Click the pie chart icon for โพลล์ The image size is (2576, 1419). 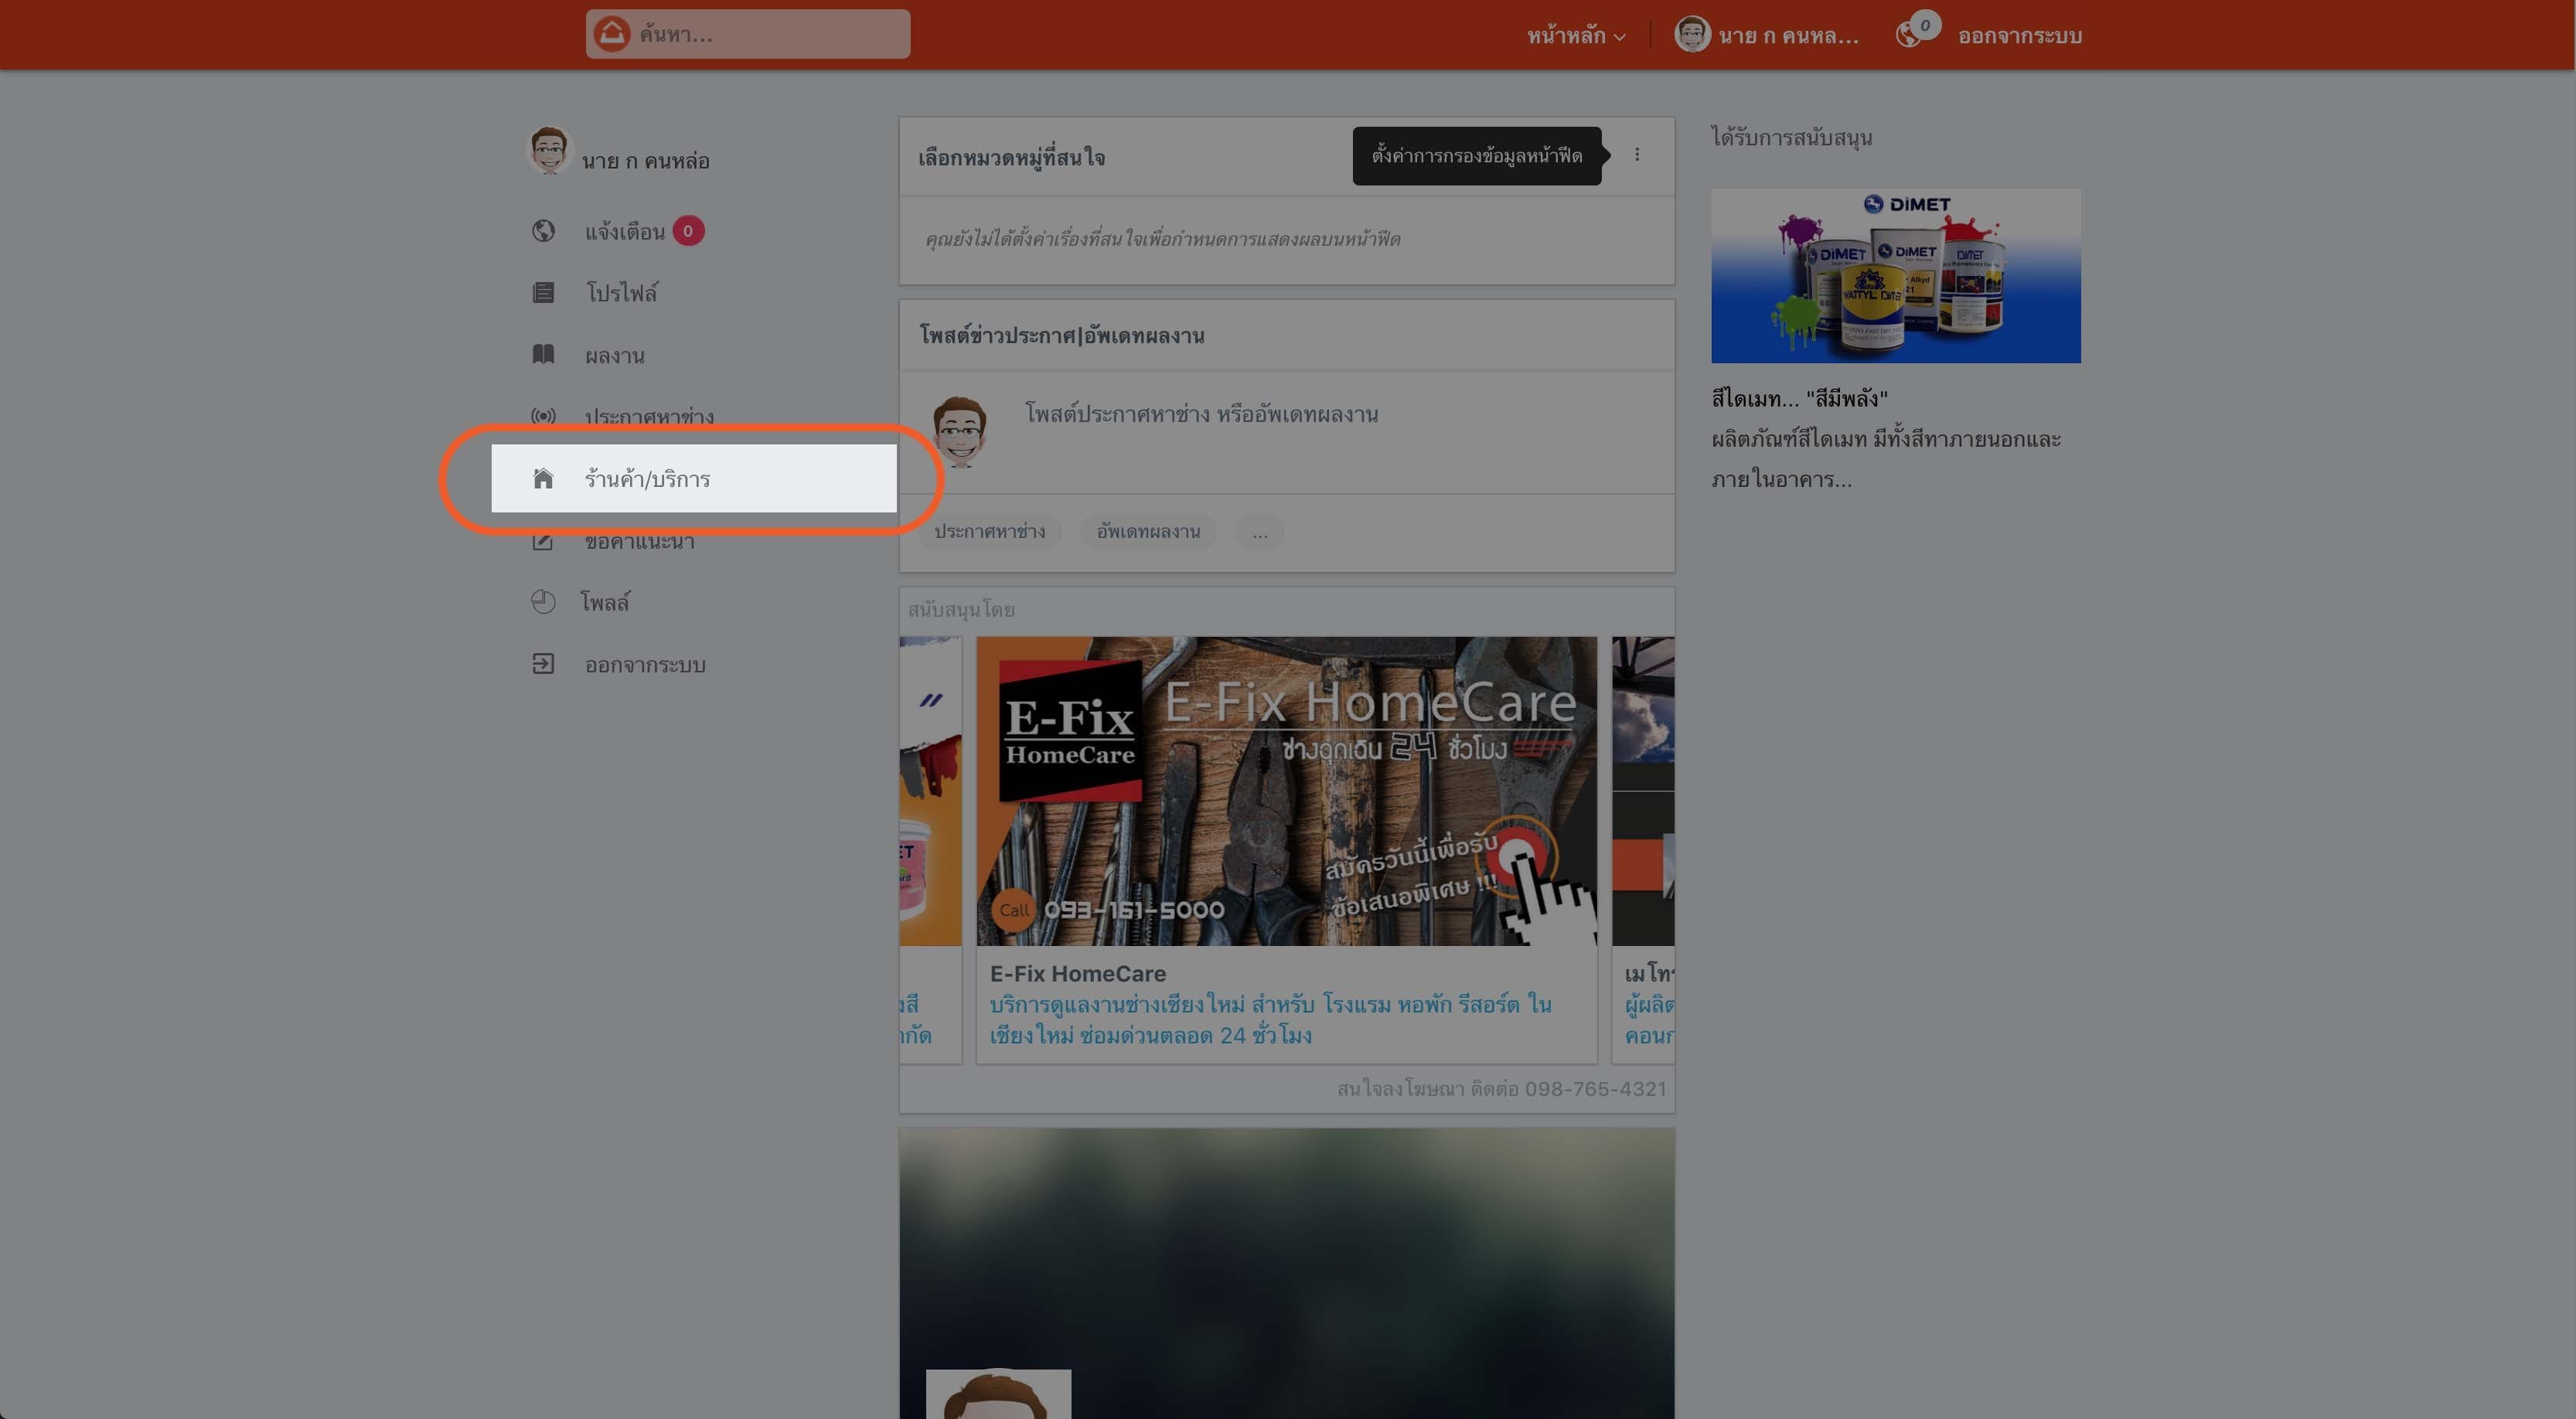point(543,602)
